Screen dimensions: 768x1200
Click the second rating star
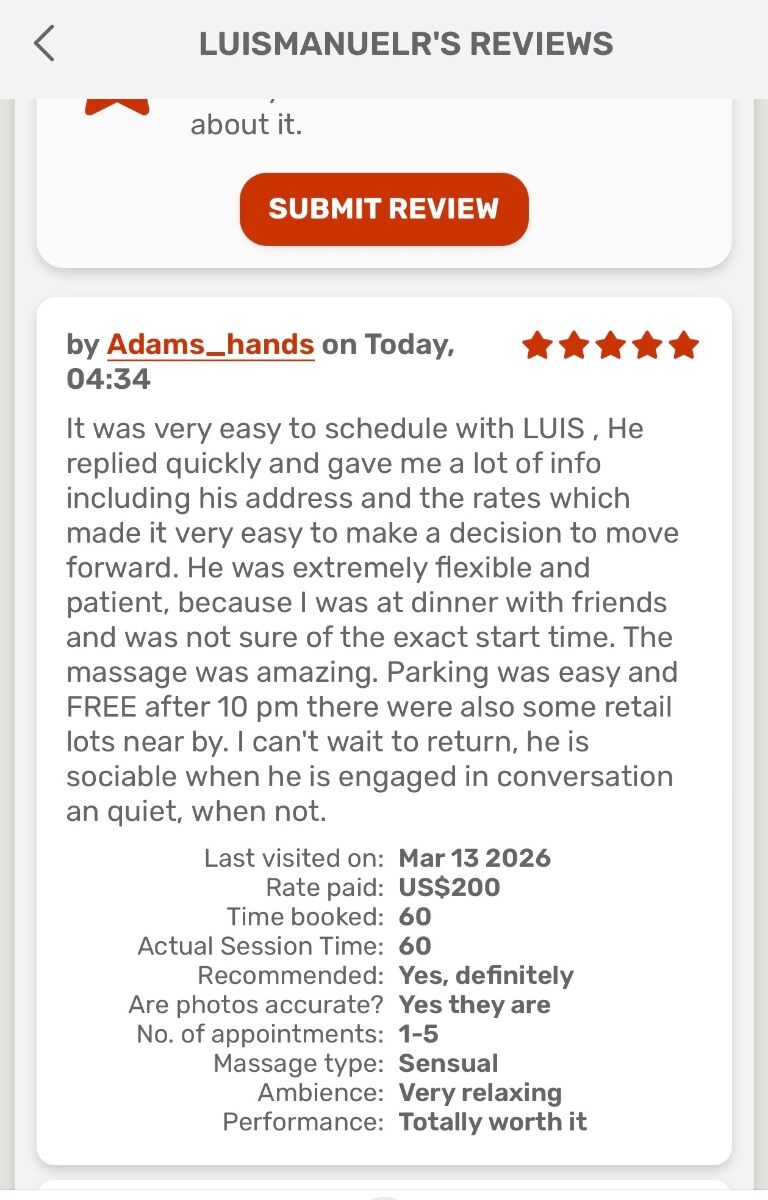pyautogui.click(x=574, y=346)
